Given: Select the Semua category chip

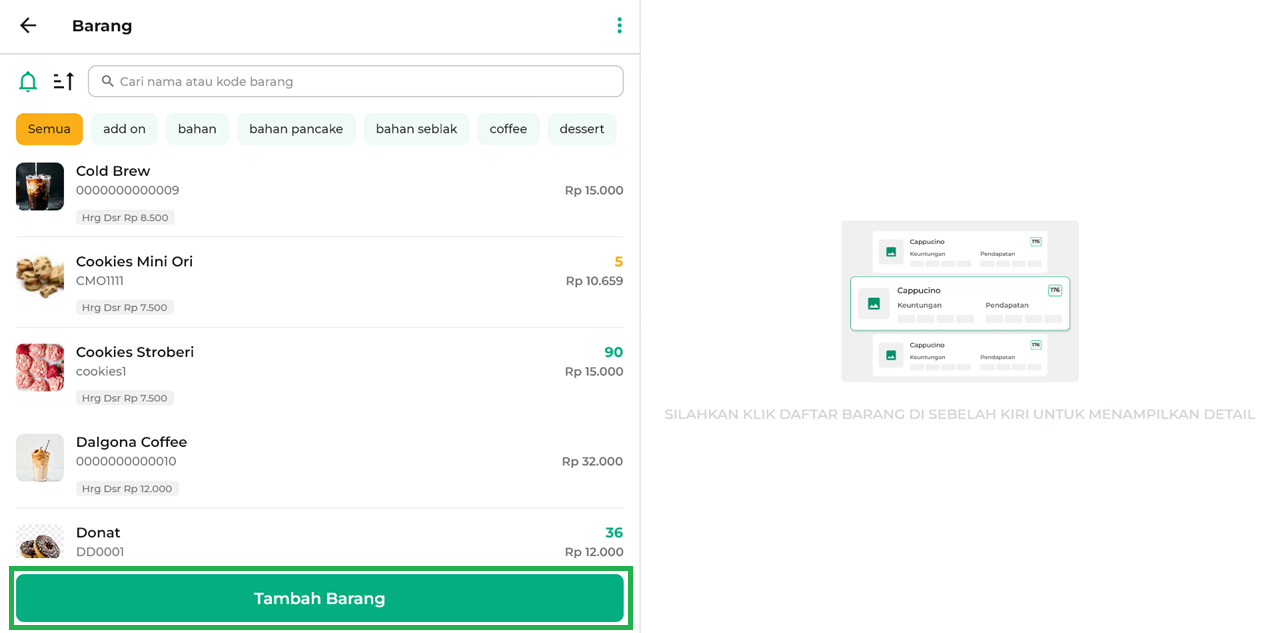Looking at the screenshot, I should click(49, 129).
